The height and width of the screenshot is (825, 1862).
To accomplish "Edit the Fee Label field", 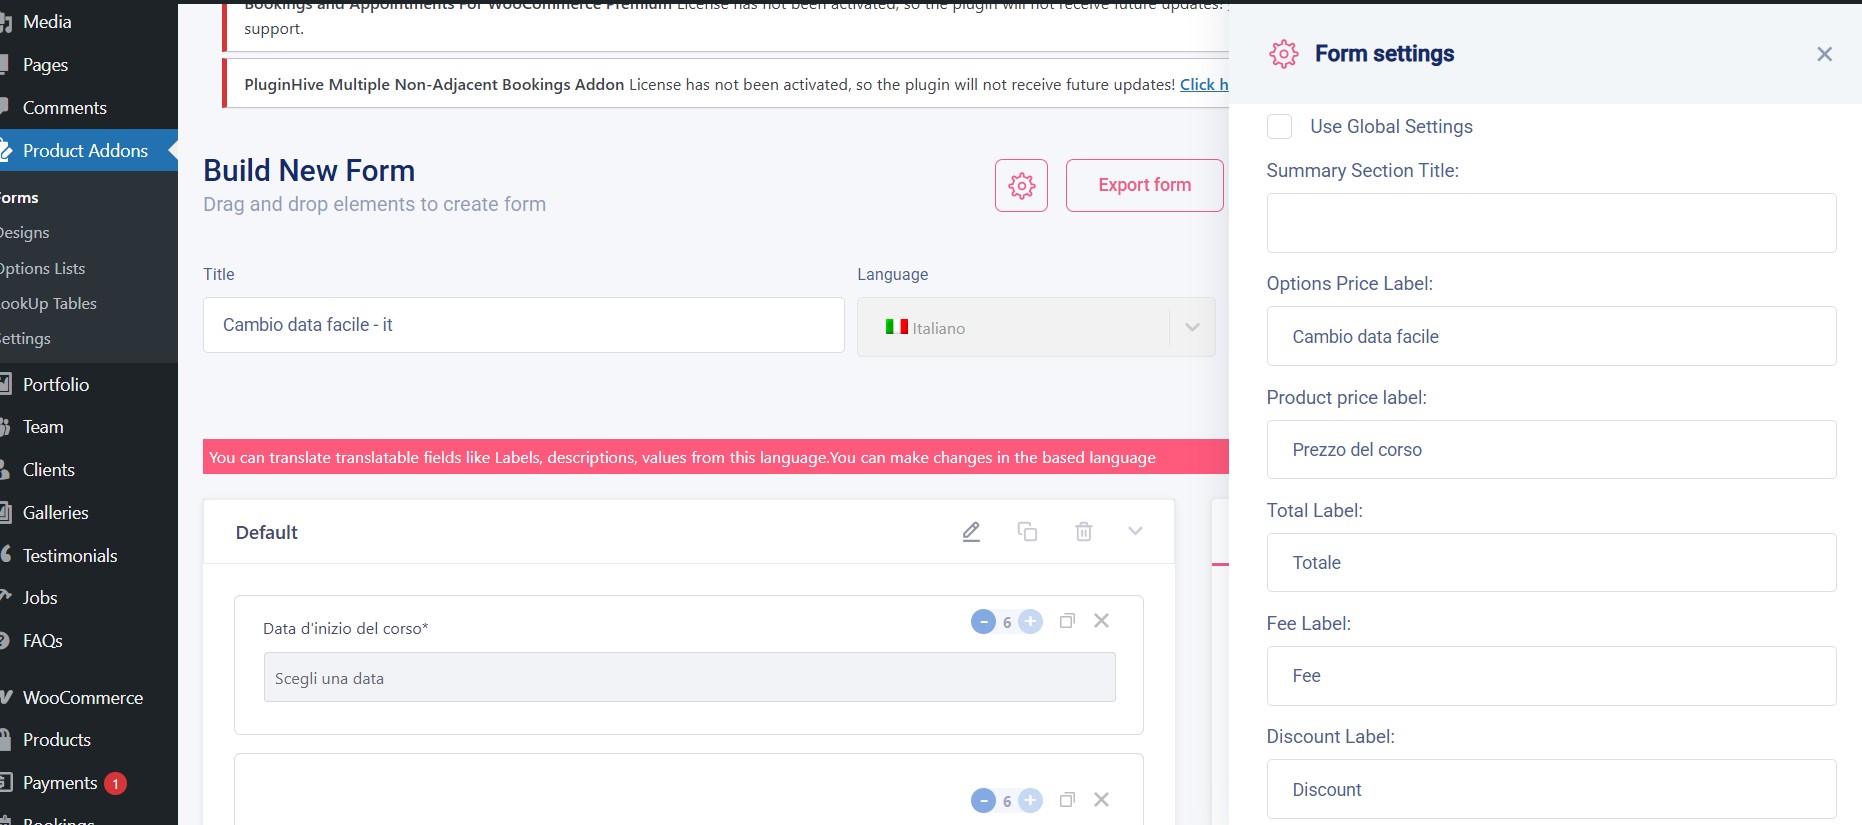I will 1551,676.
